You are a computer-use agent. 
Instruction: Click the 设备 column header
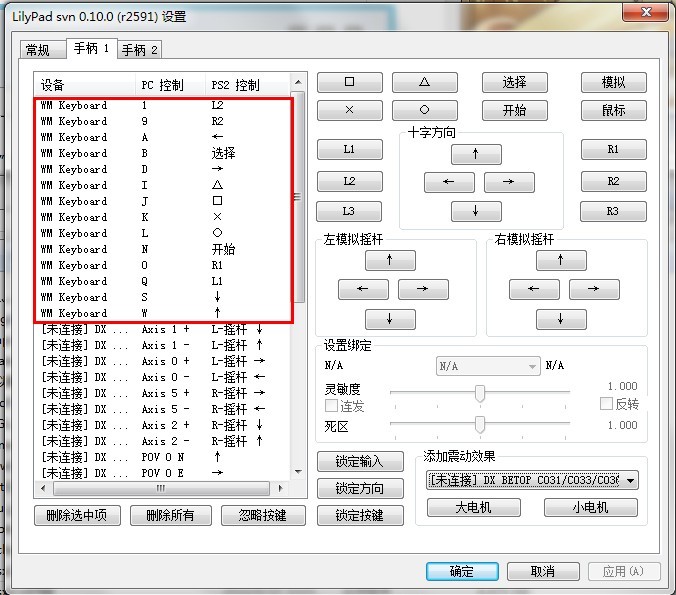point(84,85)
